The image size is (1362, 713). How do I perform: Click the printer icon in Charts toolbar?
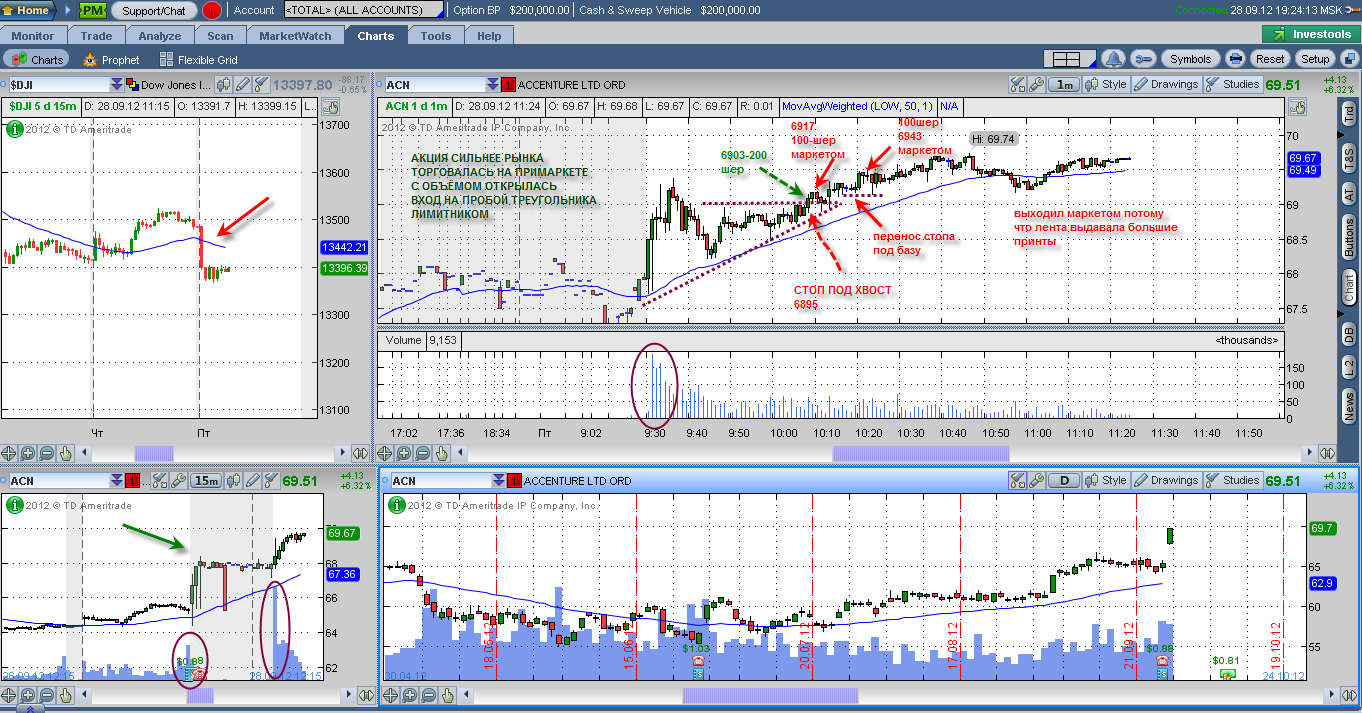(x=1235, y=59)
